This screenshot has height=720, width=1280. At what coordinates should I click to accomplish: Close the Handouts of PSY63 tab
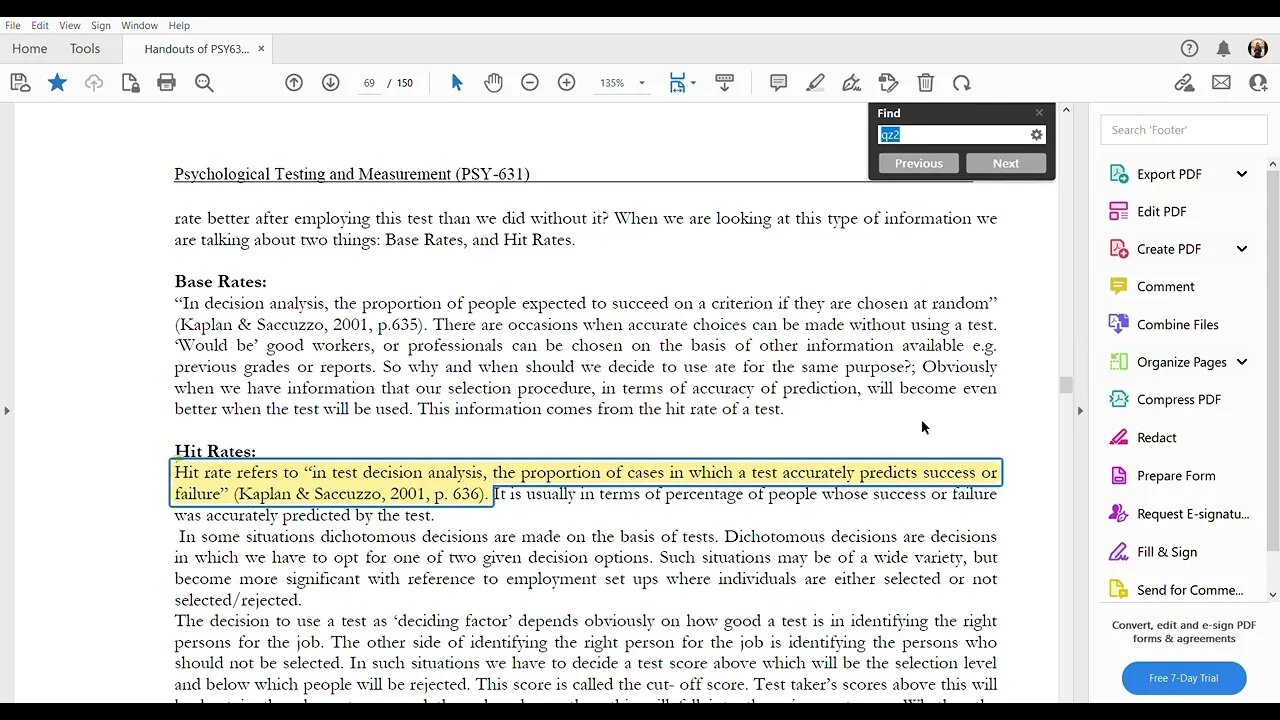(262, 48)
